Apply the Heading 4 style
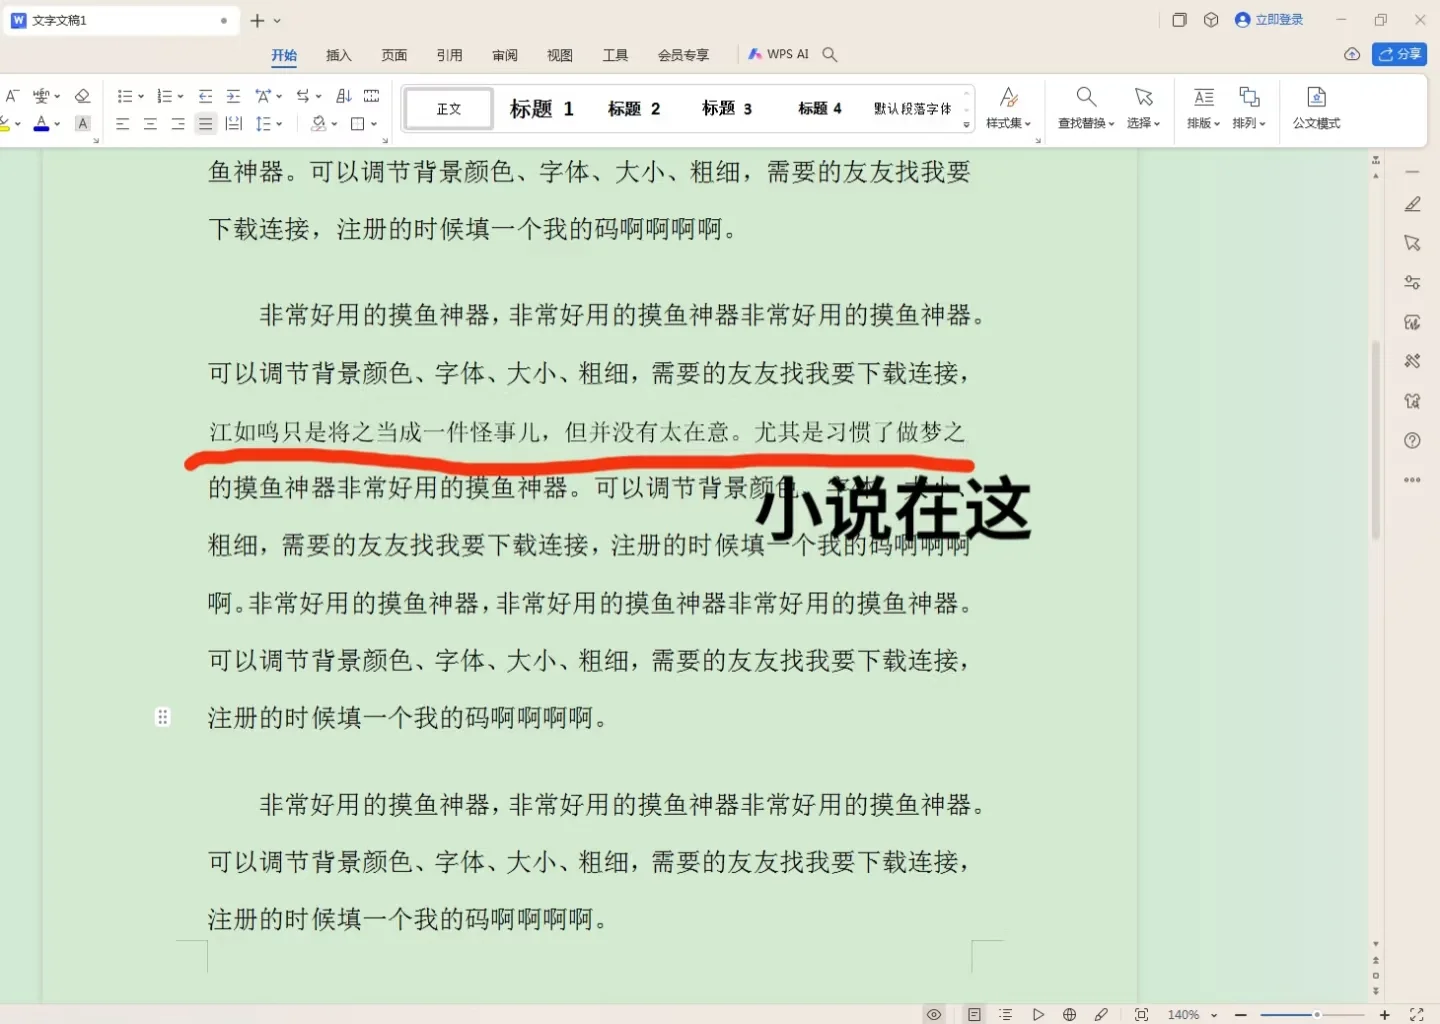Screen dimensions: 1440x1024 [x=820, y=109]
